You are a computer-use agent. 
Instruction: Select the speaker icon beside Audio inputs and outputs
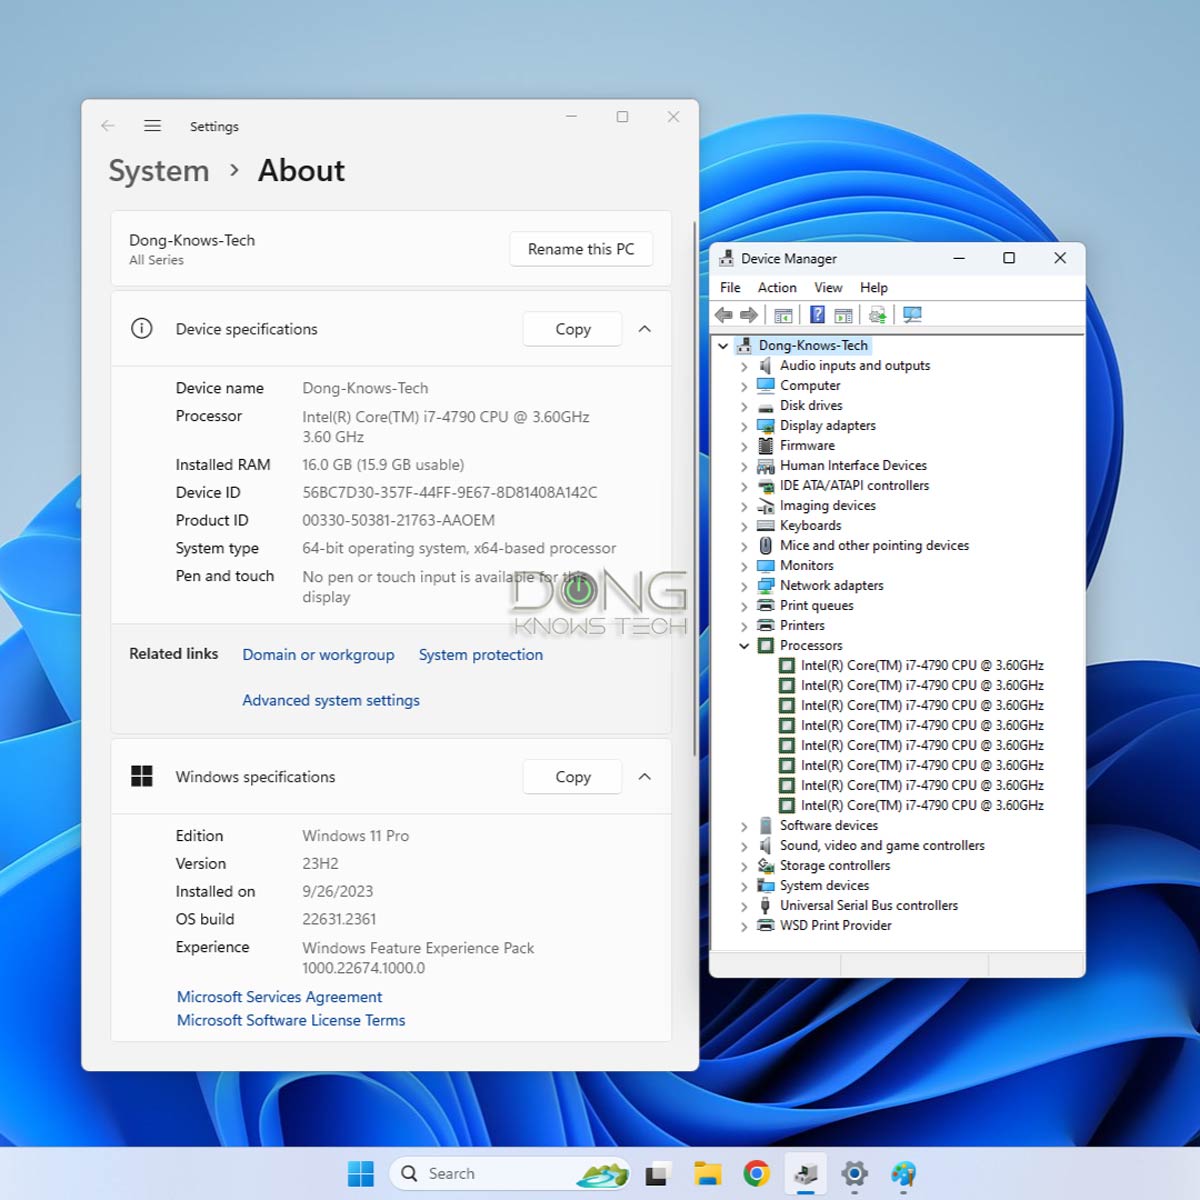click(x=766, y=365)
